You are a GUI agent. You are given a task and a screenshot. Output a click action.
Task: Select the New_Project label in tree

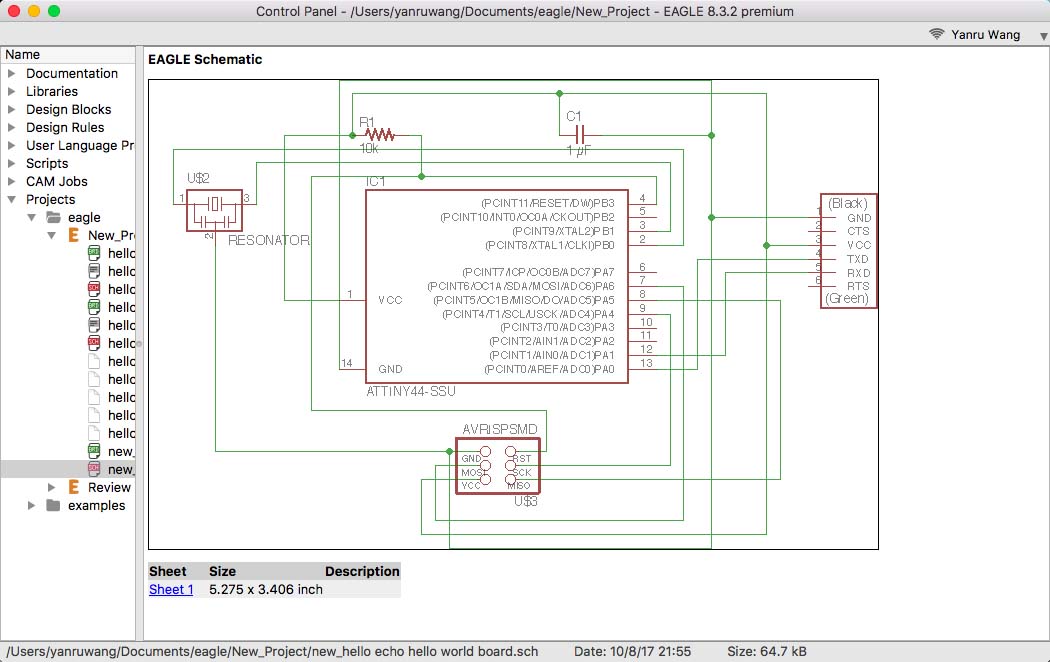click(111, 236)
